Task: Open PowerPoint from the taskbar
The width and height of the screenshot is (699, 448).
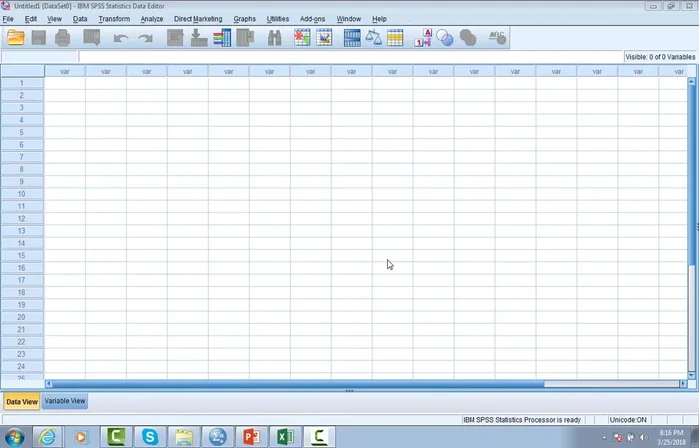Action: (x=251, y=437)
